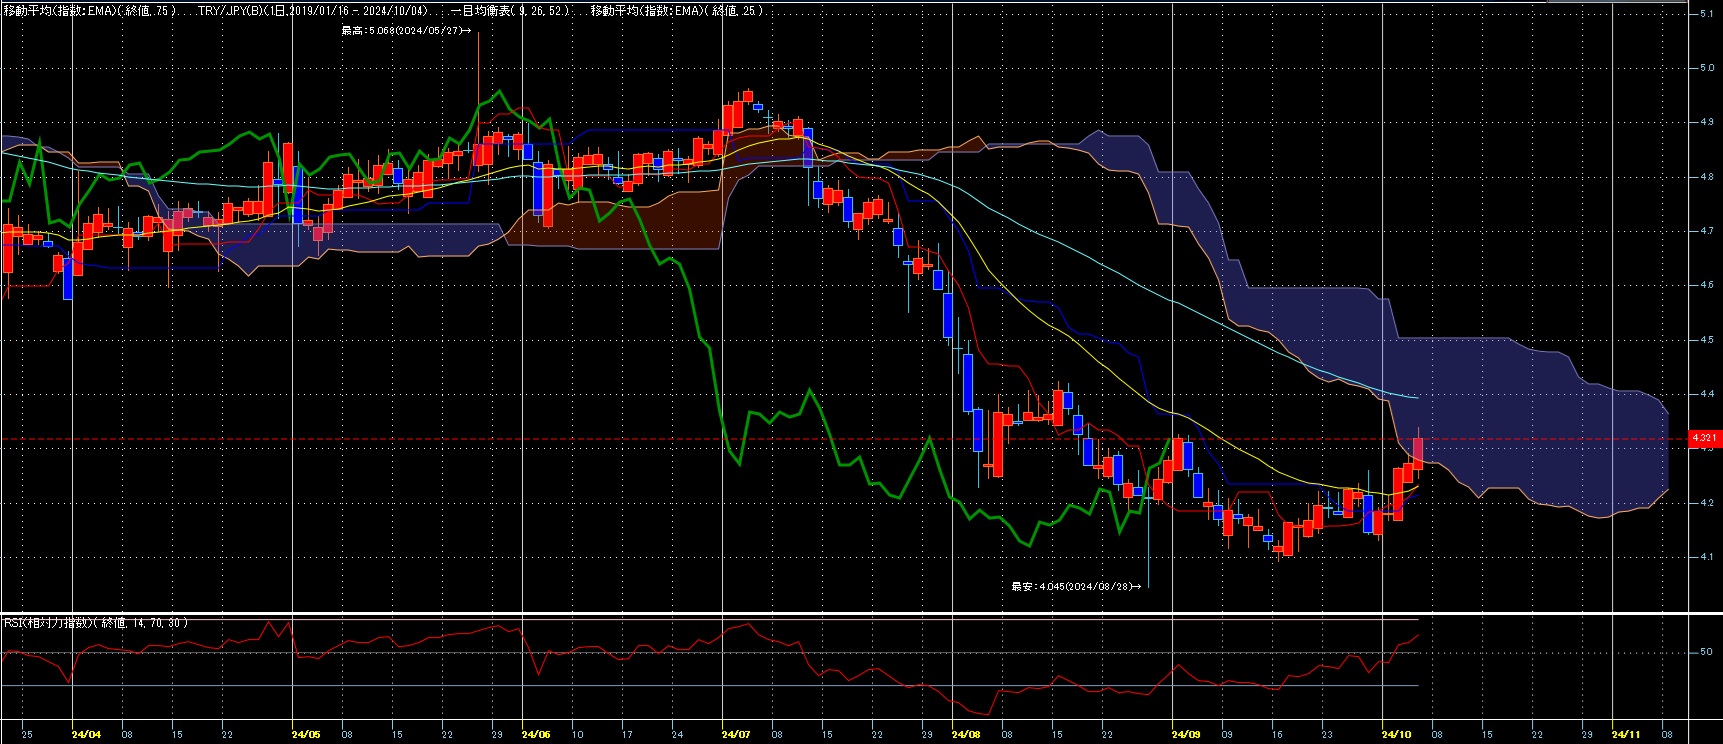This screenshot has width=1723, height=744.
Task: Click the 50 level on RSI axis
Action: (x=1705, y=652)
